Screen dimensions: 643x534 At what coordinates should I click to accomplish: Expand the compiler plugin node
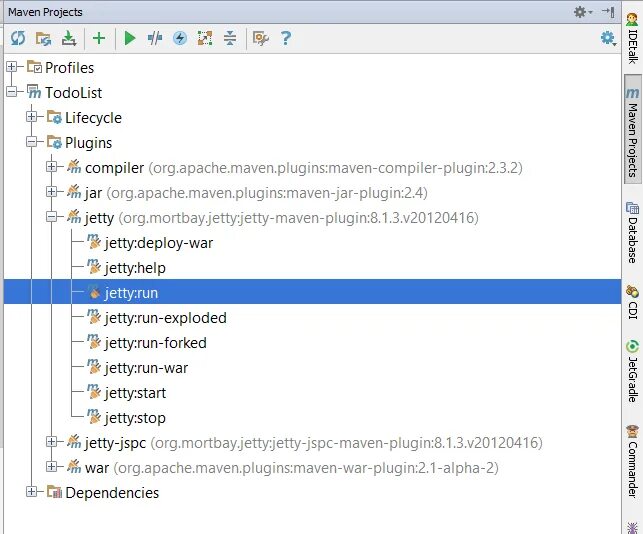51,167
